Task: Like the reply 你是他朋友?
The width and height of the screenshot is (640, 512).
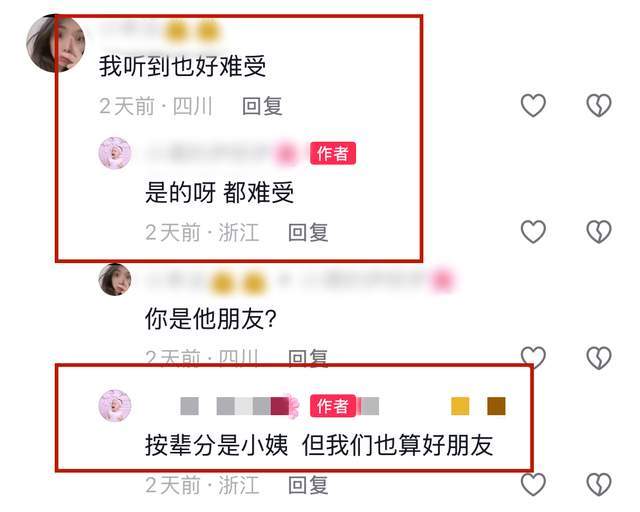Action: 533,358
